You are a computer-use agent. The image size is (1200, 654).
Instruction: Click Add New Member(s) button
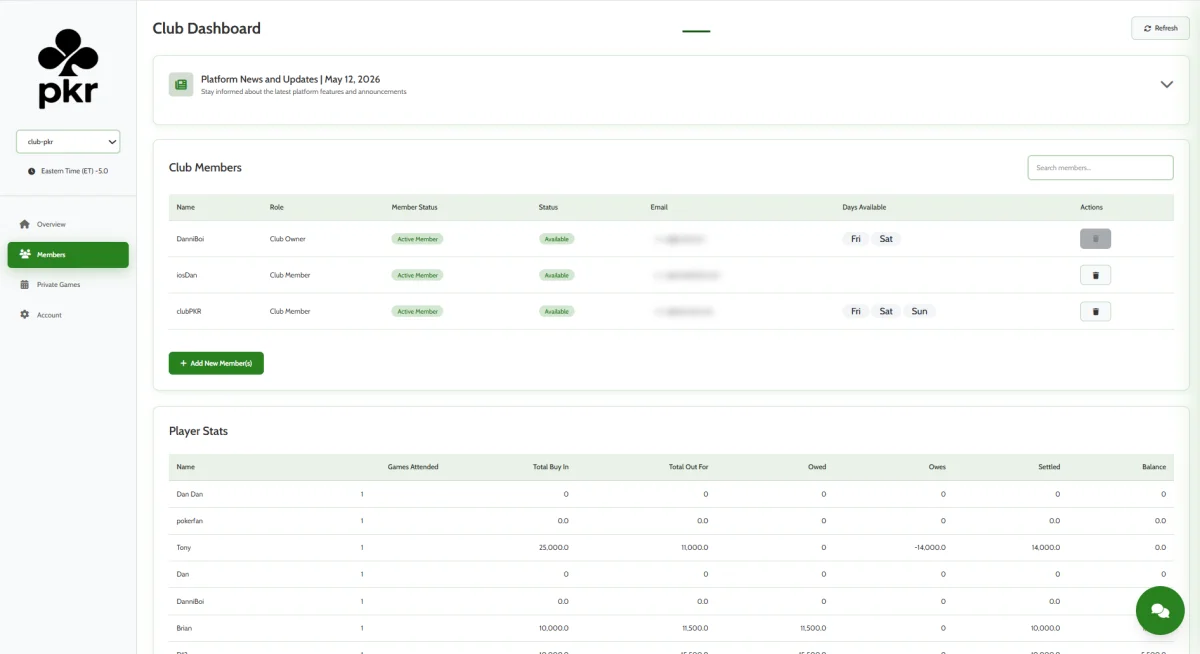click(216, 363)
